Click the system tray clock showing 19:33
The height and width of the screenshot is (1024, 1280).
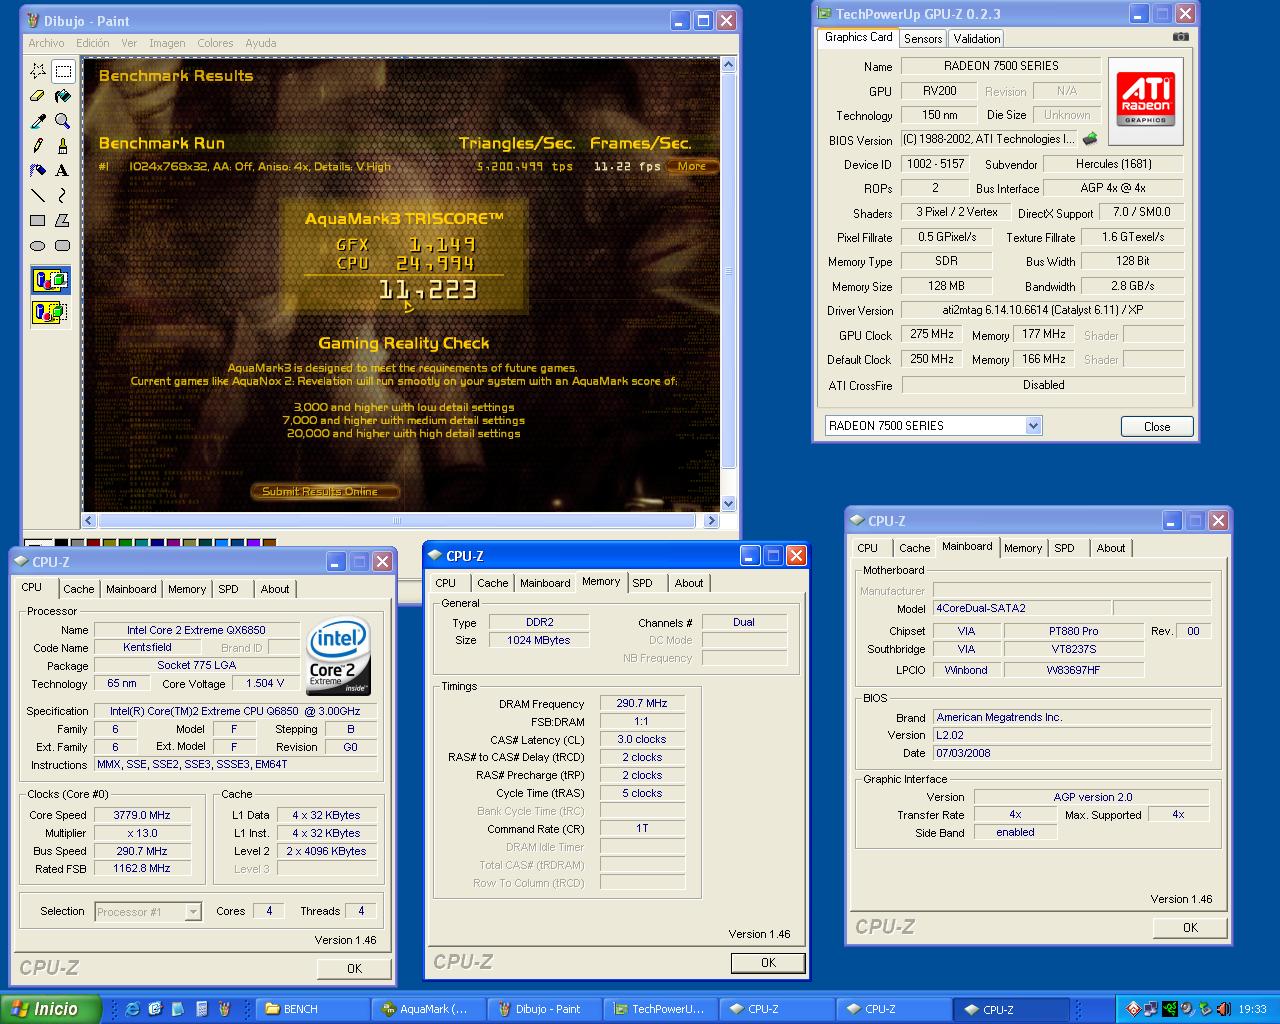1252,1010
